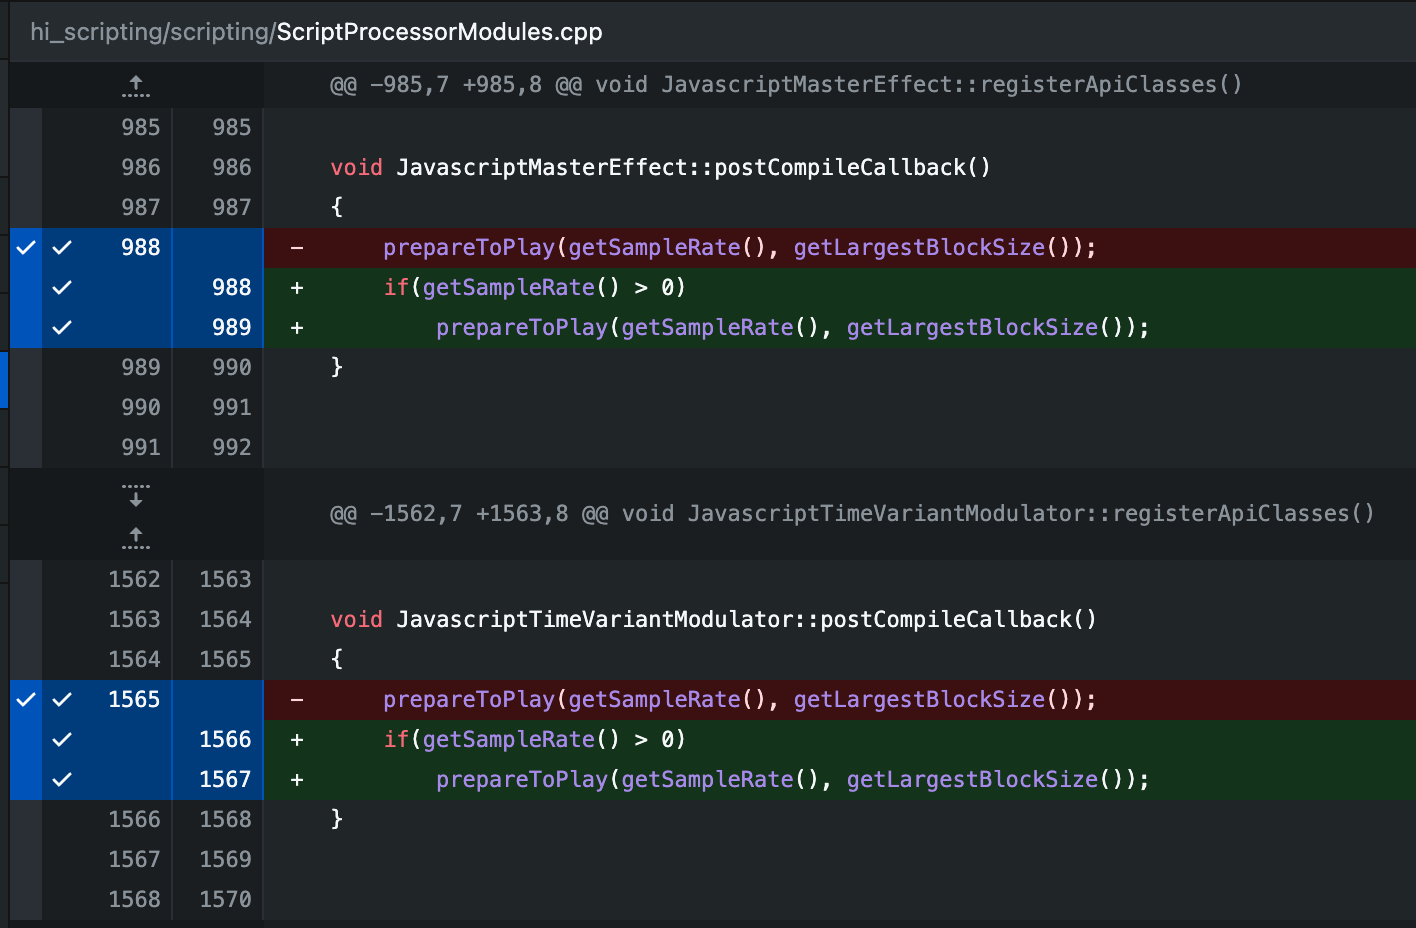Unstage the added if(getSampleRate() > 0) line 988
1416x928 pixels.
point(61,287)
